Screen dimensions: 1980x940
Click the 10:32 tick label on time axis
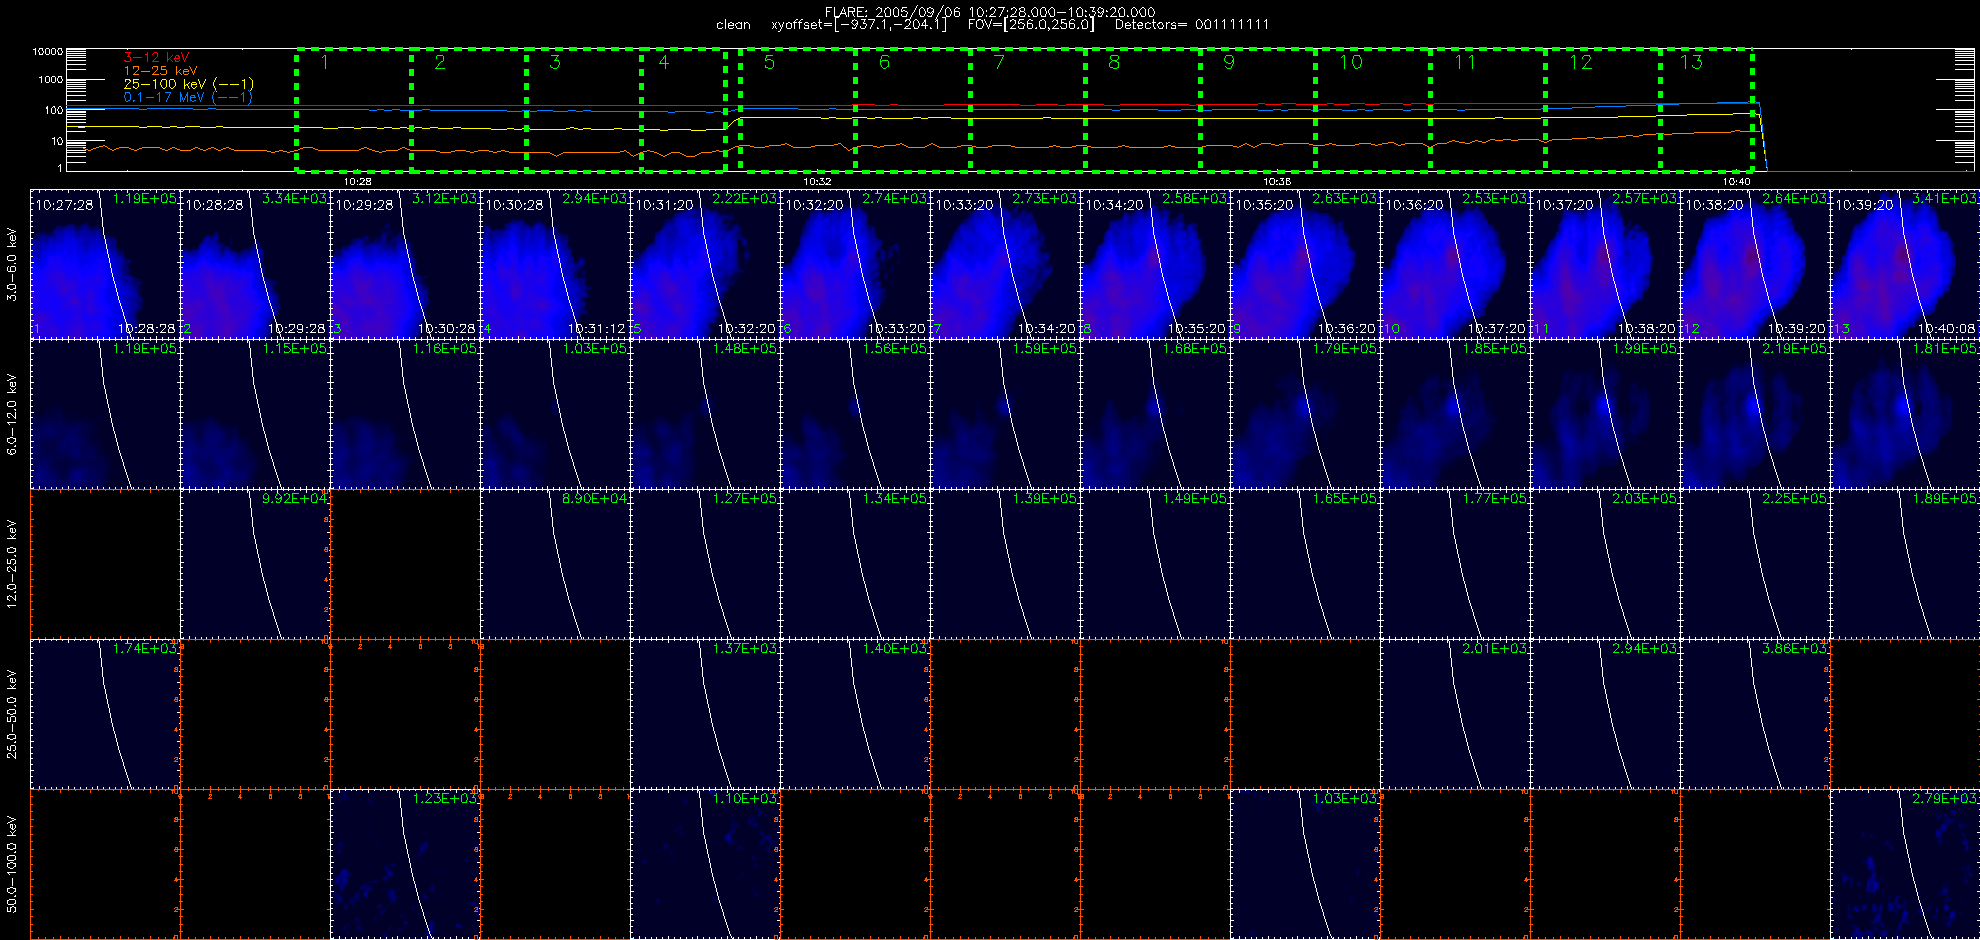tap(817, 182)
